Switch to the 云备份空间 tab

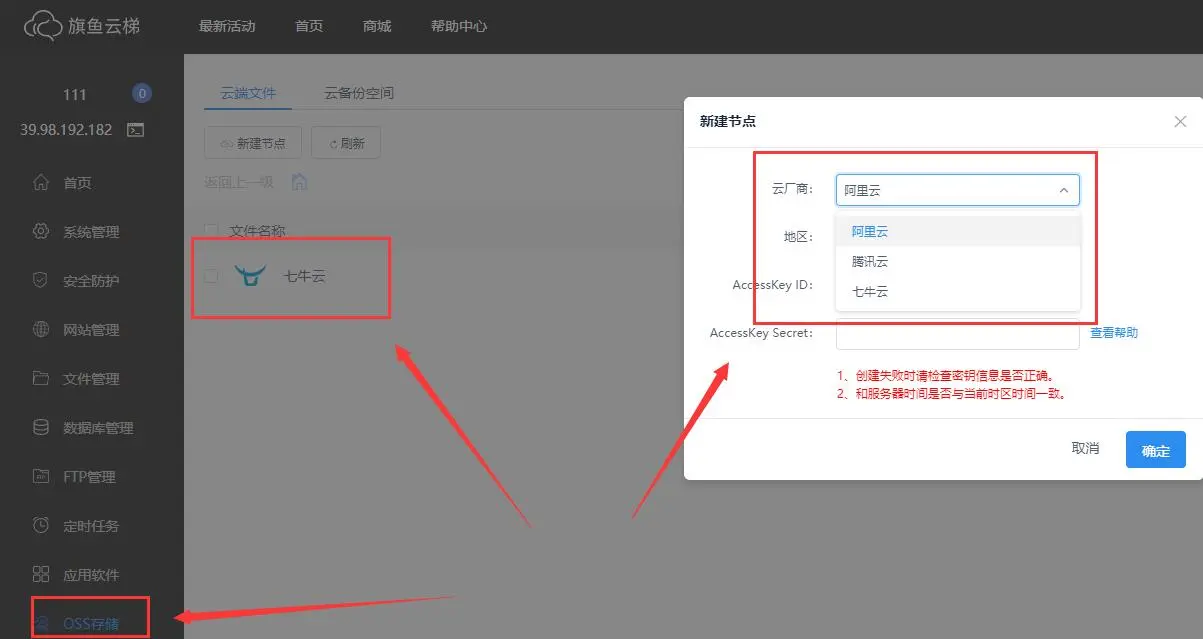(x=359, y=93)
